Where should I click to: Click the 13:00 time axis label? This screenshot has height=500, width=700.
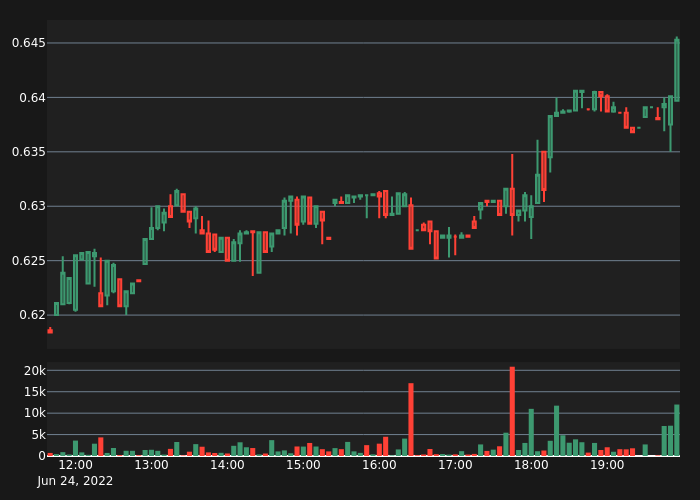click(152, 465)
